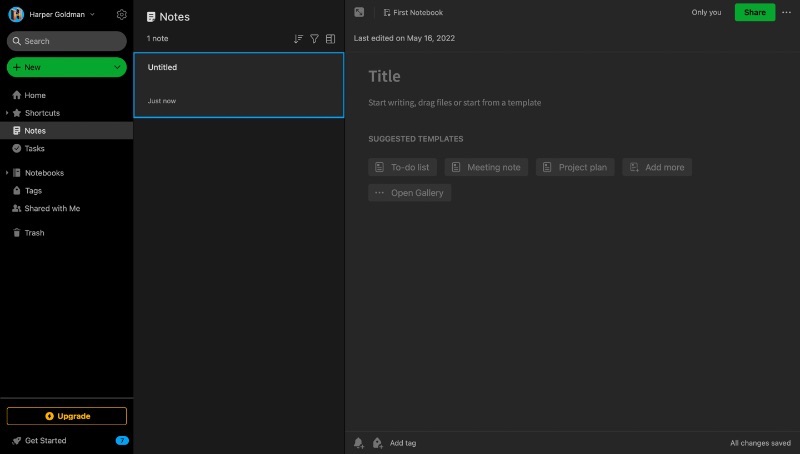Expand the account dropdown chevron
Viewport: 800px width, 454px height.
92,14
